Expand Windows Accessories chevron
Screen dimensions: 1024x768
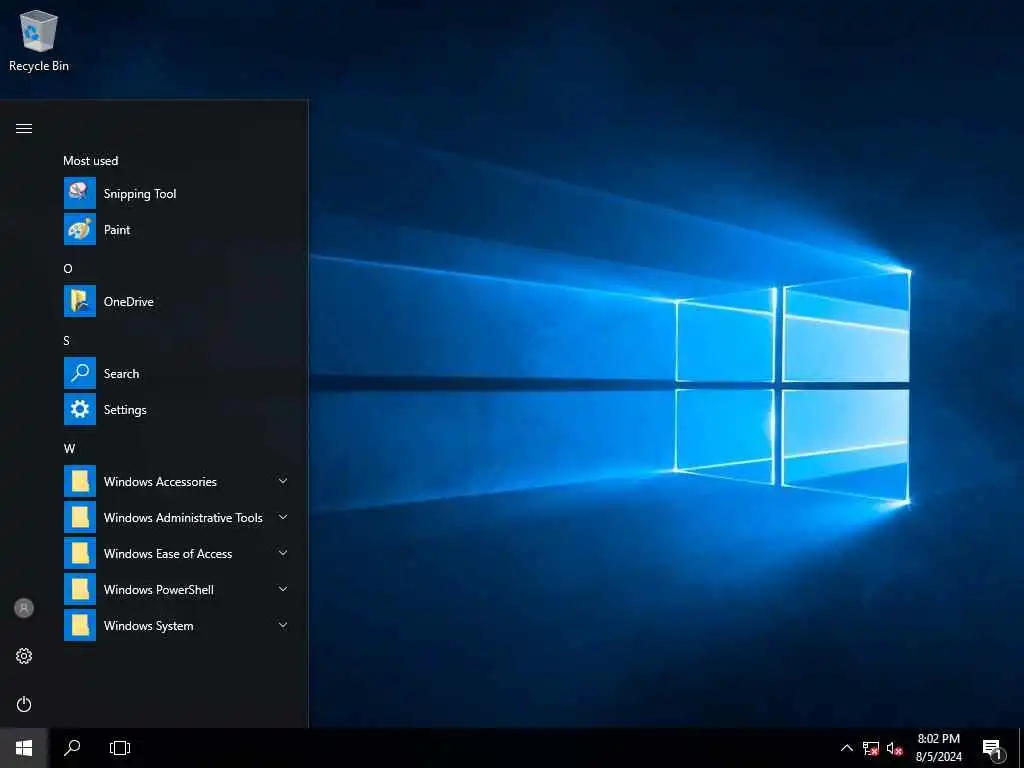[x=283, y=481]
